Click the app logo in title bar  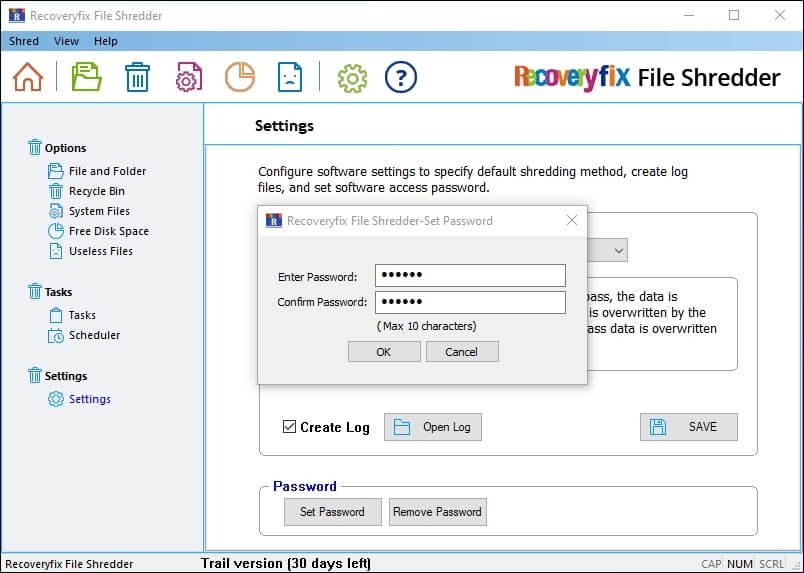(17, 15)
